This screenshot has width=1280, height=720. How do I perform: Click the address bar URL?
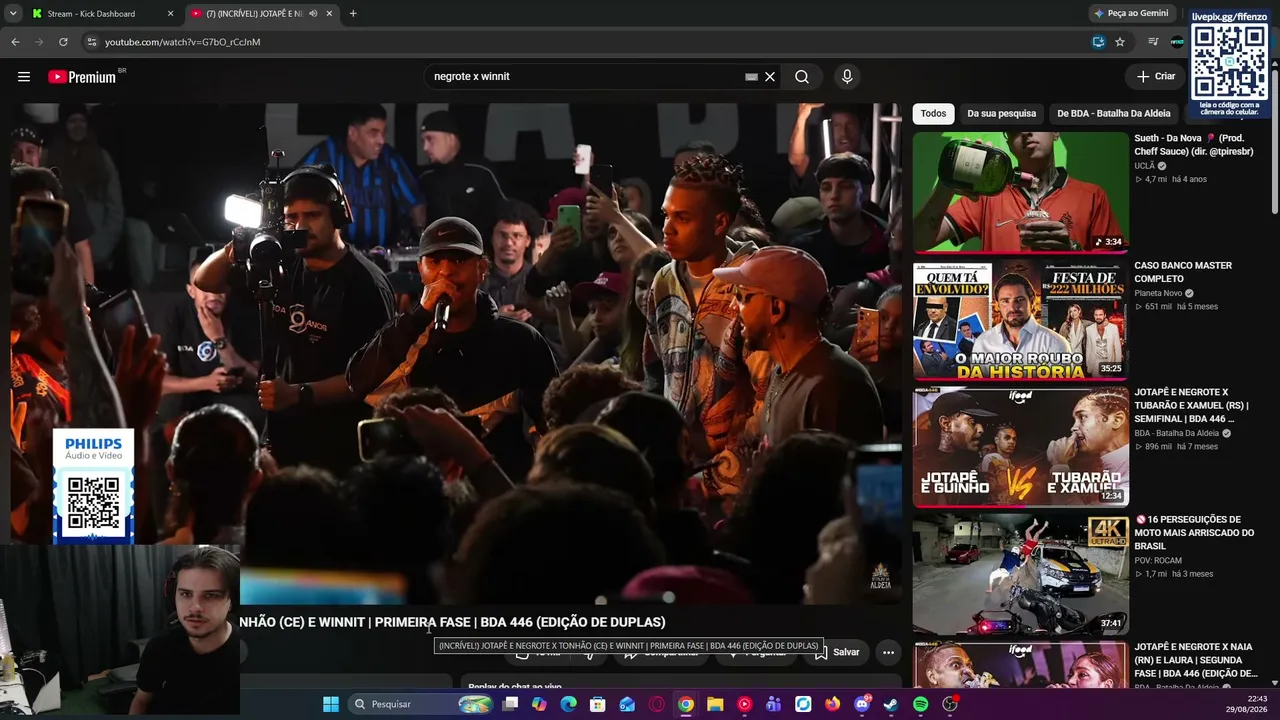(182, 42)
